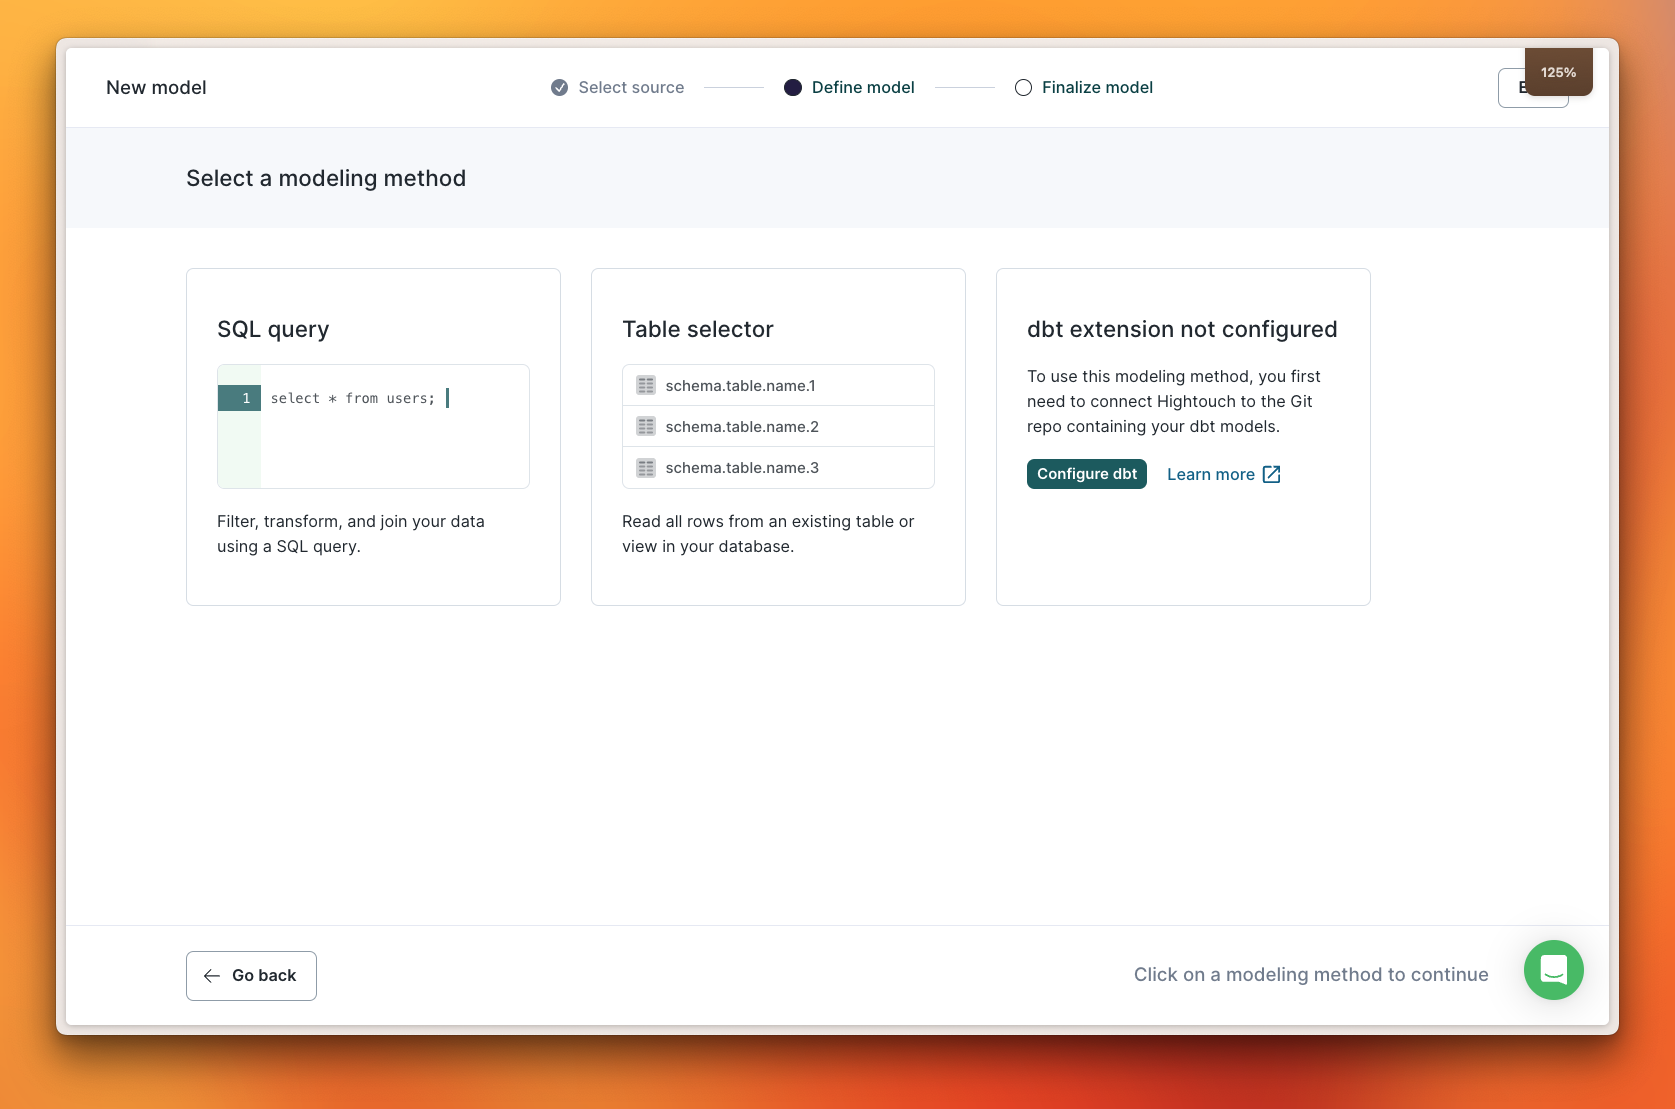Click the table icon beside schema.table.name.1

pos(646,386)
